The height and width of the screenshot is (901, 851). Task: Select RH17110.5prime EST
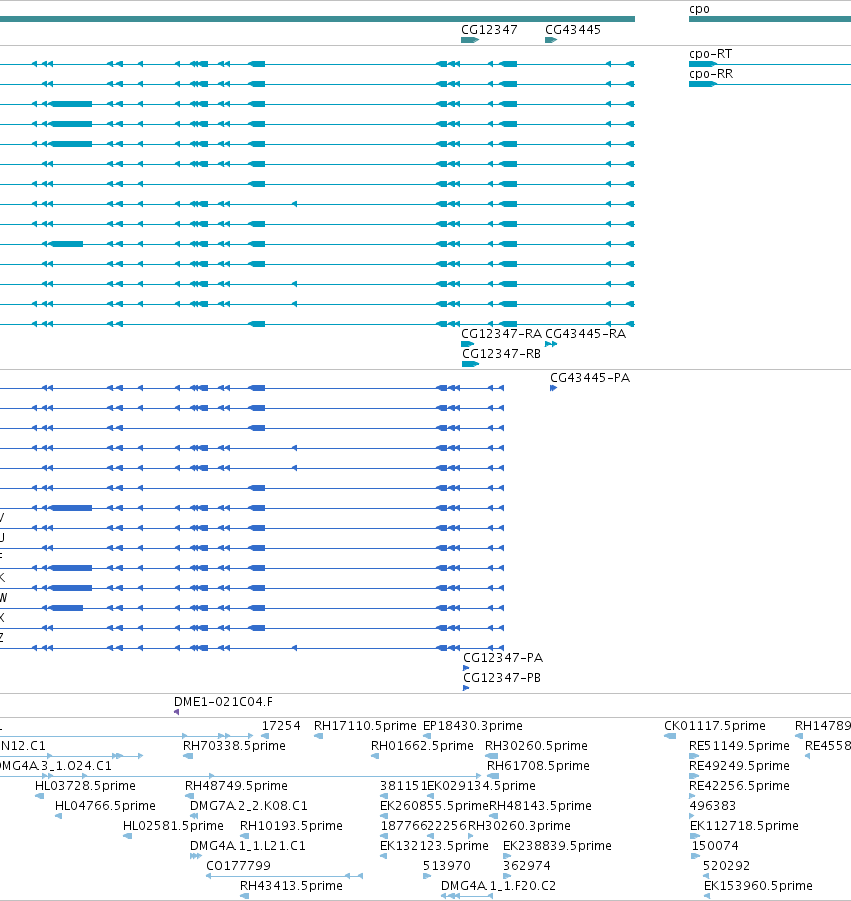[365, 726]
